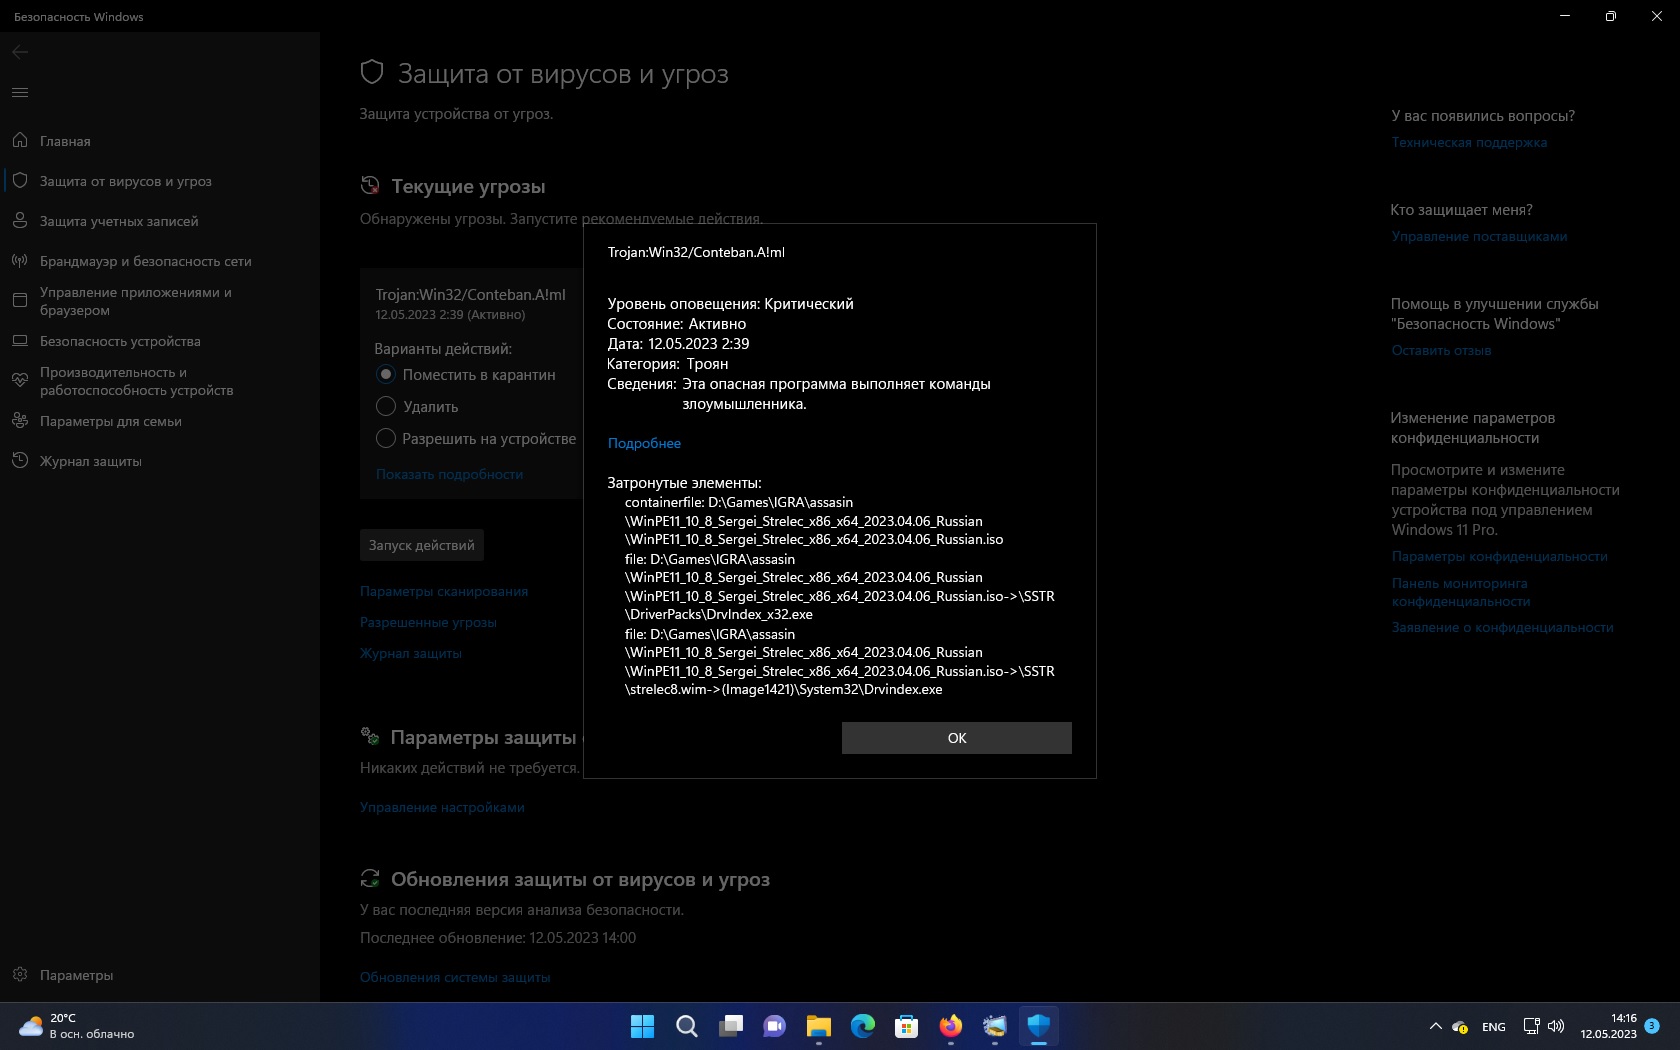Click the family icon beside Параметры для семьи
Image resolution: width=1680 pixels, height=1050 pixels.
point(20,420)
